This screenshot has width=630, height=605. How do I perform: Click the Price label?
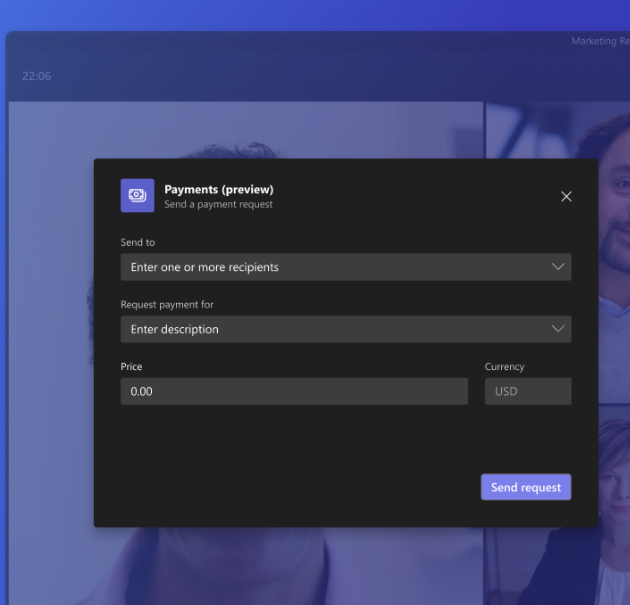pos(131,367)
